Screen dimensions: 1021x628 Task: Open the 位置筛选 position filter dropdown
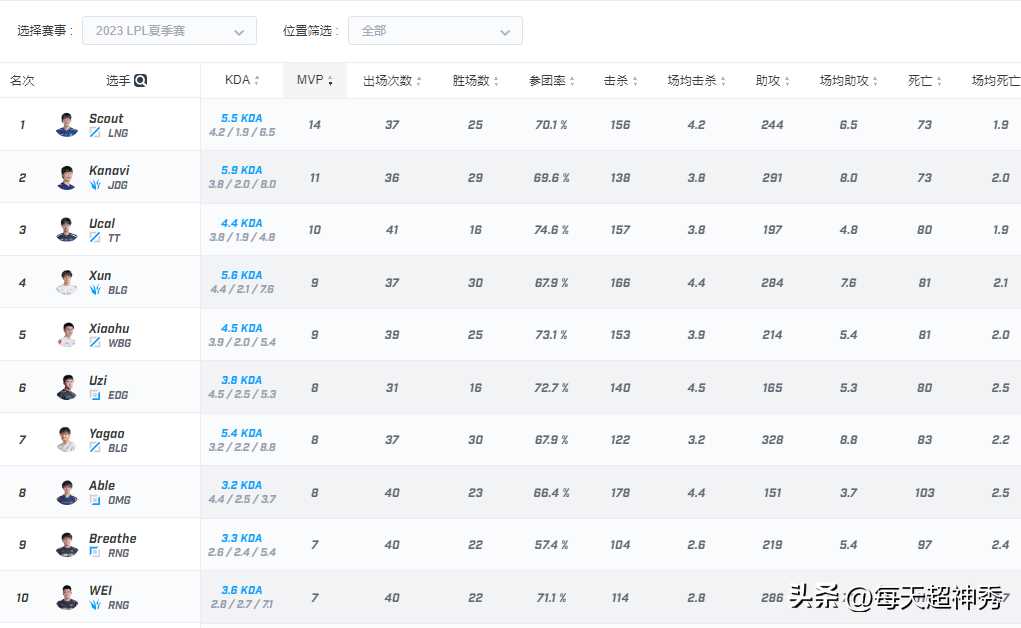(435, 31)
